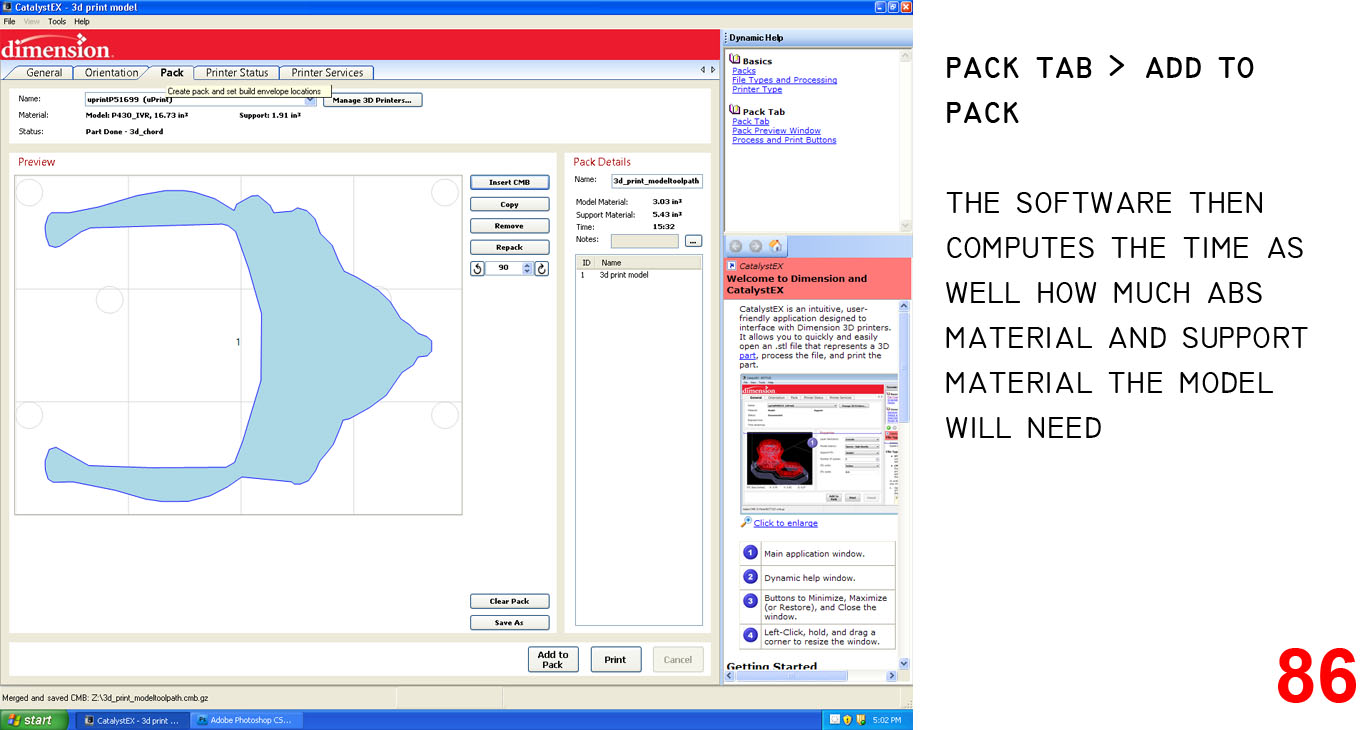Click the Basics book icon
The image size is (1366, 730).
point(735,60)
